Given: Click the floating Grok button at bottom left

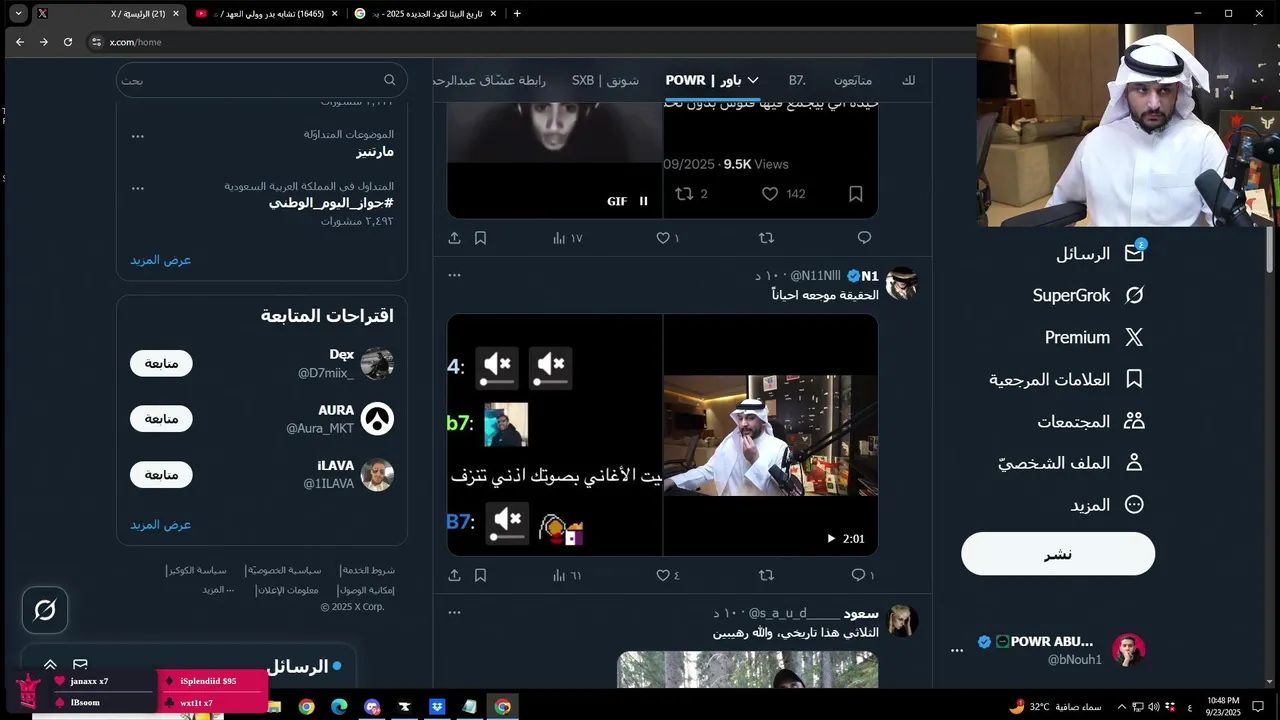Looking at the screenshot, I should tap(45, 610).
